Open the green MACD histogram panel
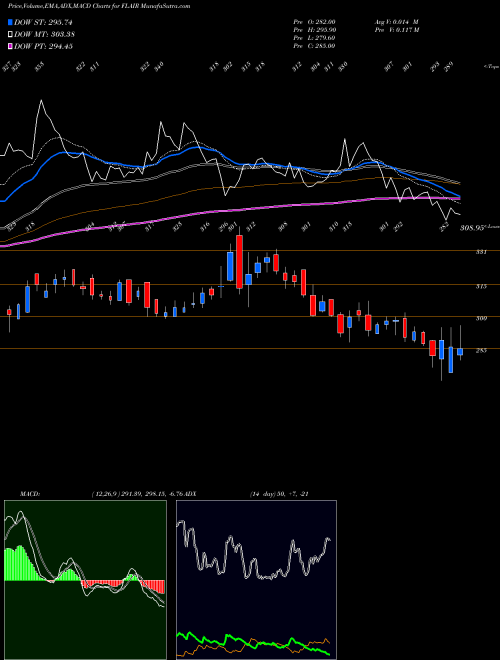 pos(85,580)
